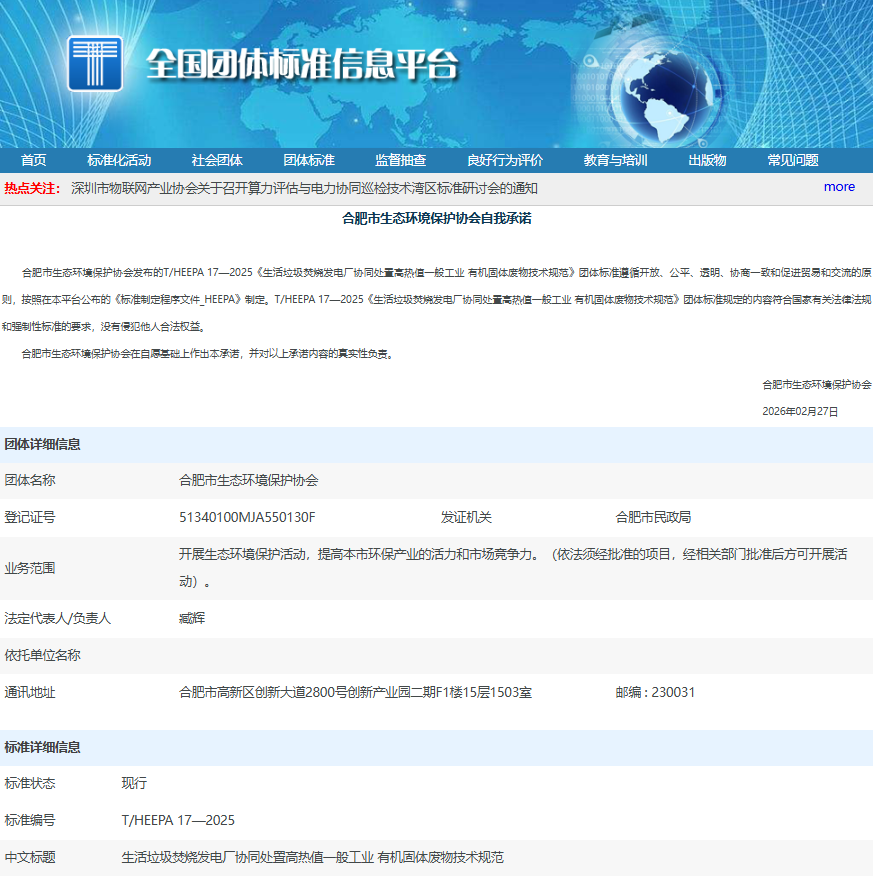This screenshot has width=873, height=878.
Task: Select the 团体标准 menu item
Action: (x=309, y=160)
